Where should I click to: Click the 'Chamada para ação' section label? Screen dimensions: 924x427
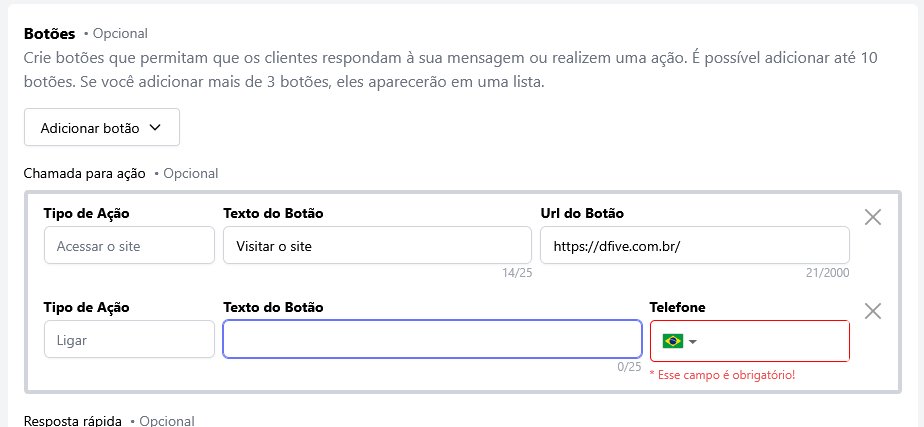[85, 173]
